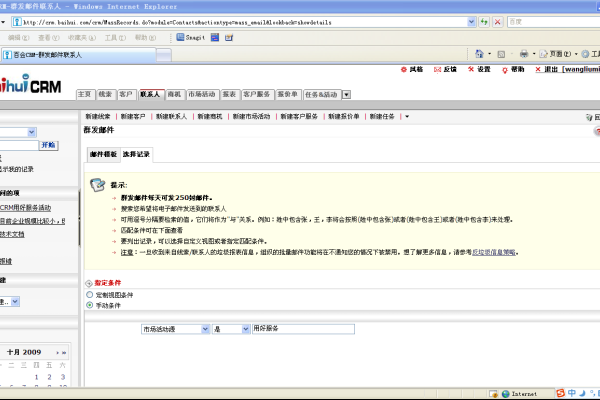Click the 新建报价单 link
Viewport: 600px width, 400px height.
(344, 116)
